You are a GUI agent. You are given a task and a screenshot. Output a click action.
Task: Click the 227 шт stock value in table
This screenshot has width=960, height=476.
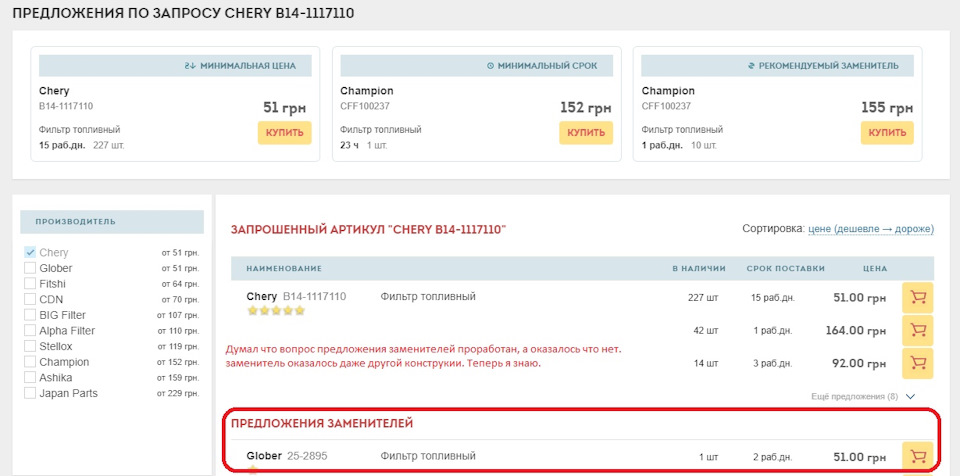[x=703, y=298]
